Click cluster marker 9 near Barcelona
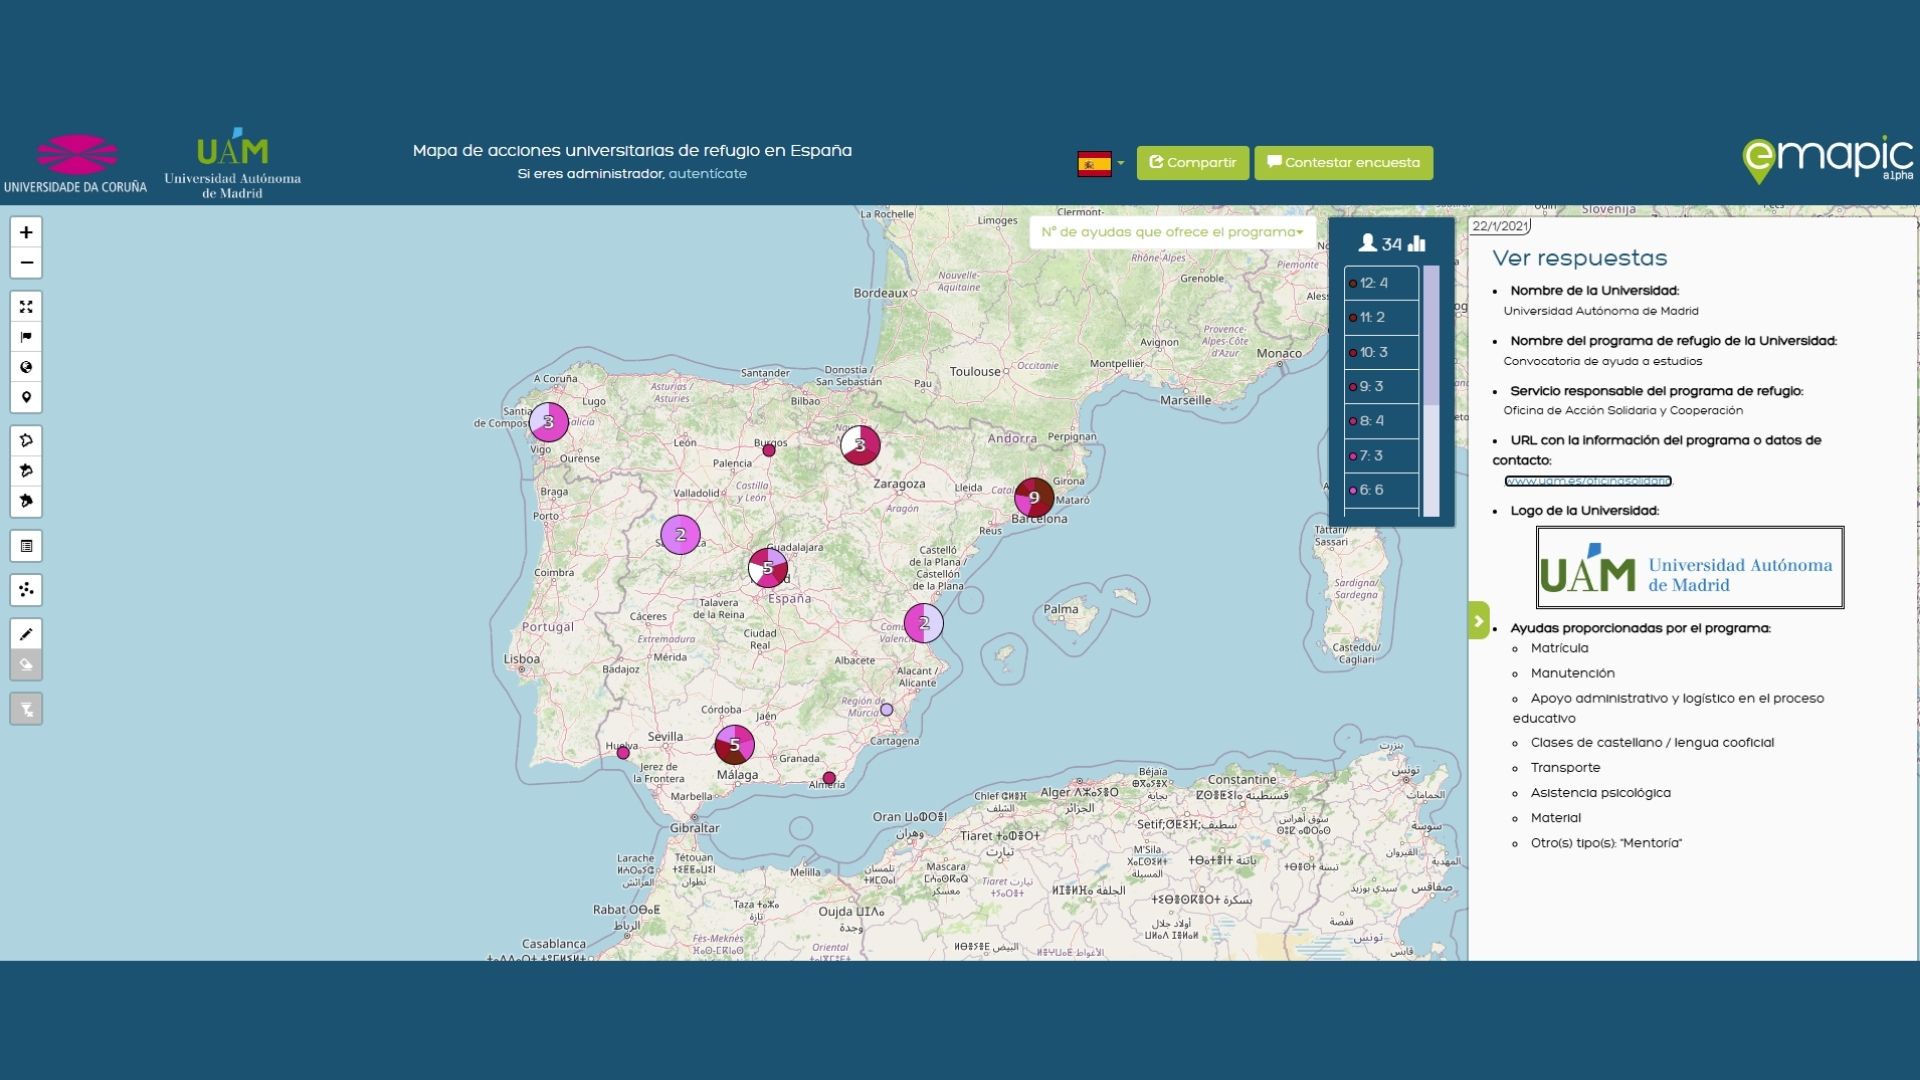The image size is (1920, 1080). [x=1034, y=497]
